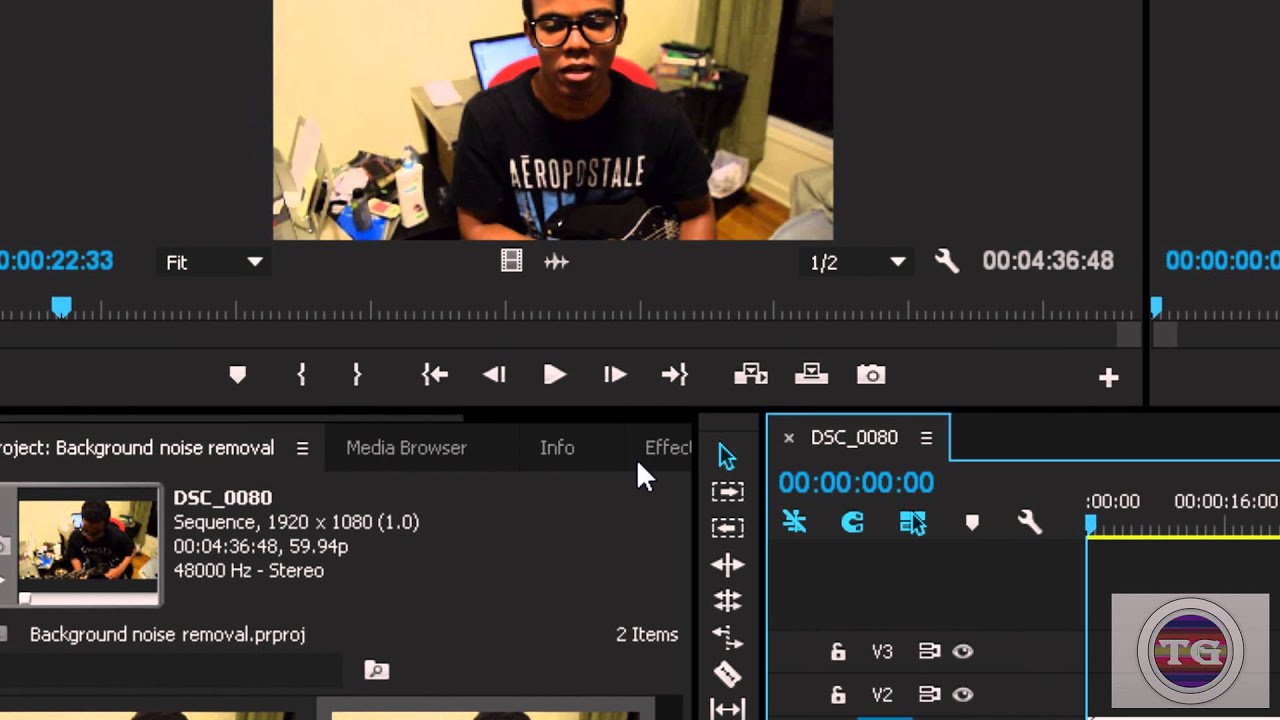Click the Insert edit button

tap(751, 375)
